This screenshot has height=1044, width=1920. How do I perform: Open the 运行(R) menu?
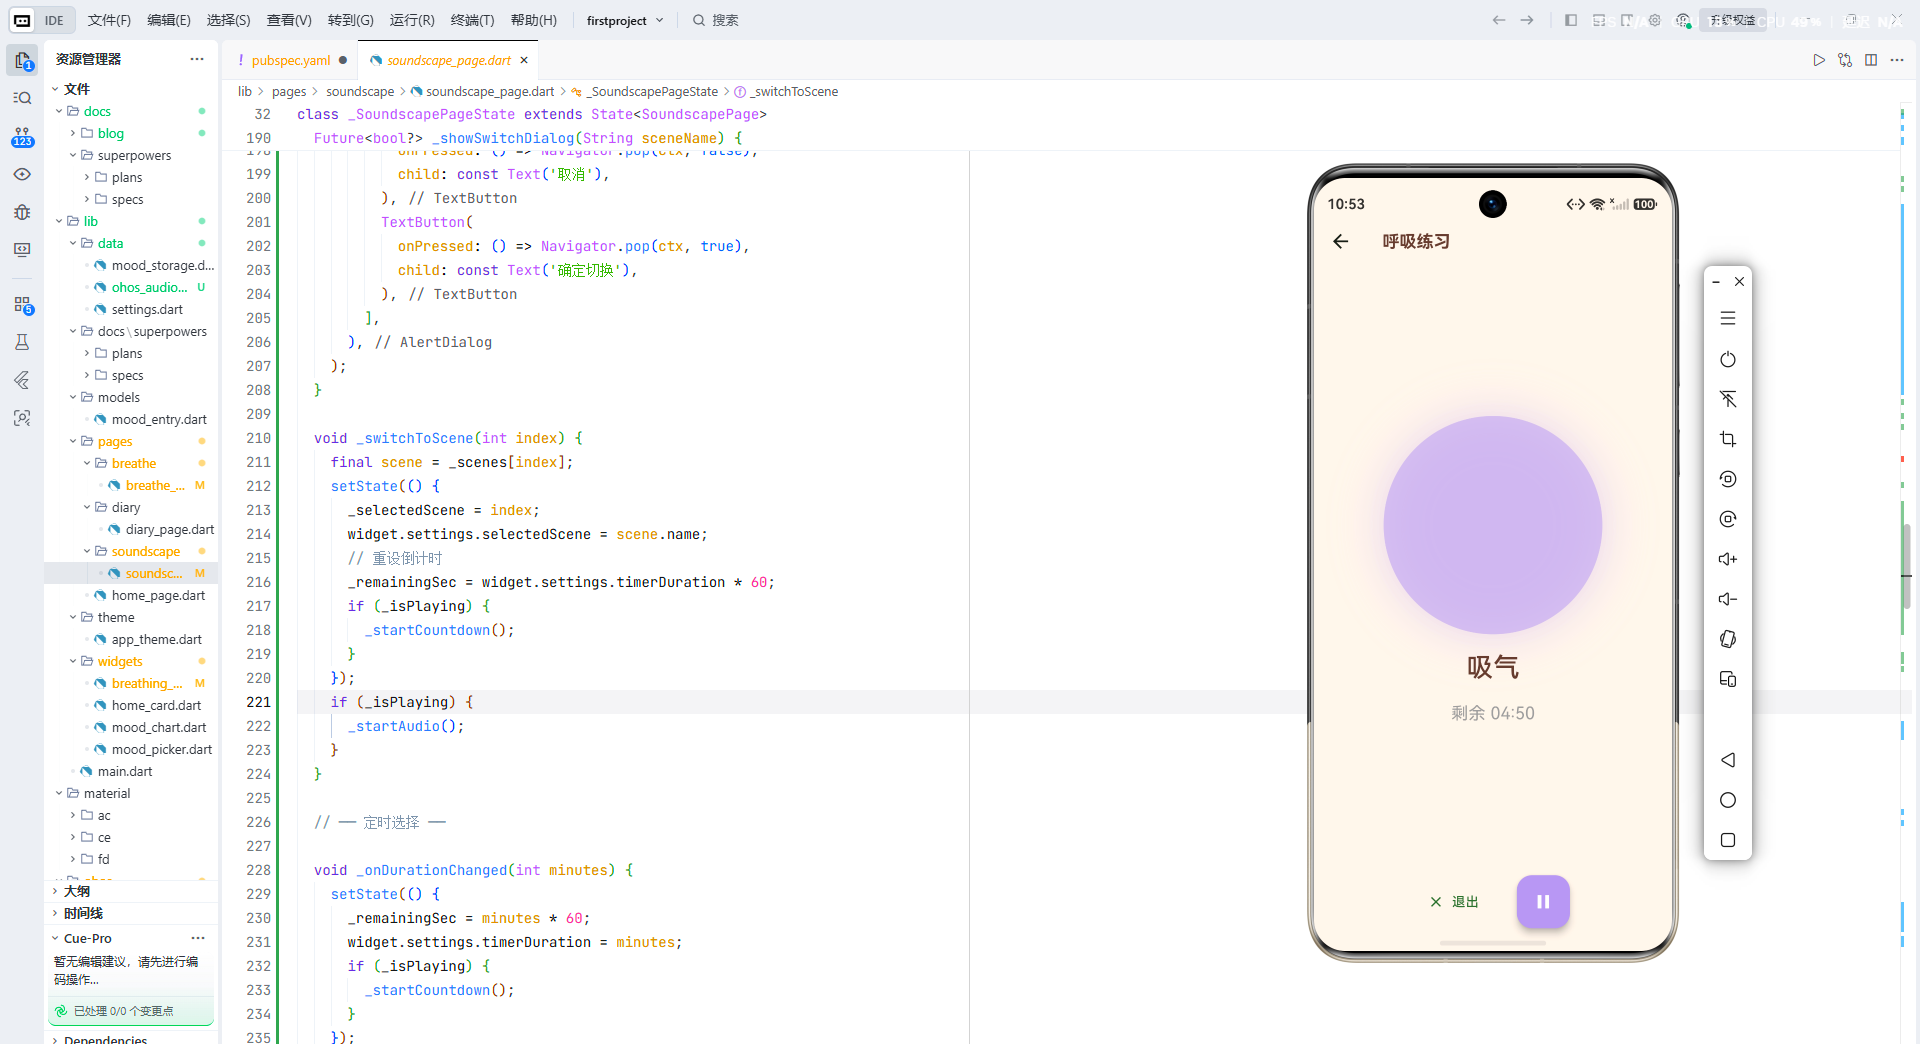412,20
